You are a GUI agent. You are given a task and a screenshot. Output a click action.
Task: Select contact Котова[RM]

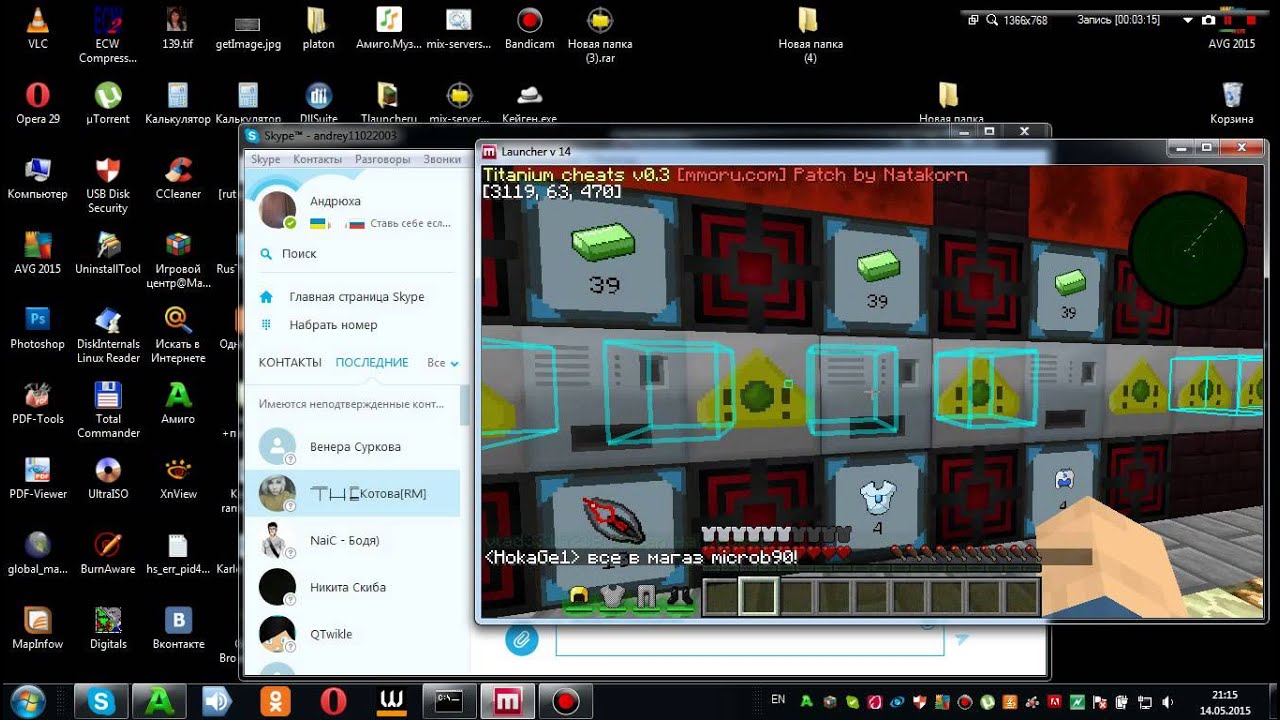(352, 494)
